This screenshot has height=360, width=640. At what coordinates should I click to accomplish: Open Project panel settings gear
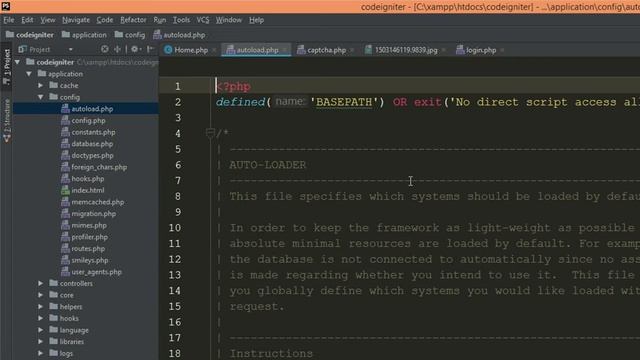point(135,49)
